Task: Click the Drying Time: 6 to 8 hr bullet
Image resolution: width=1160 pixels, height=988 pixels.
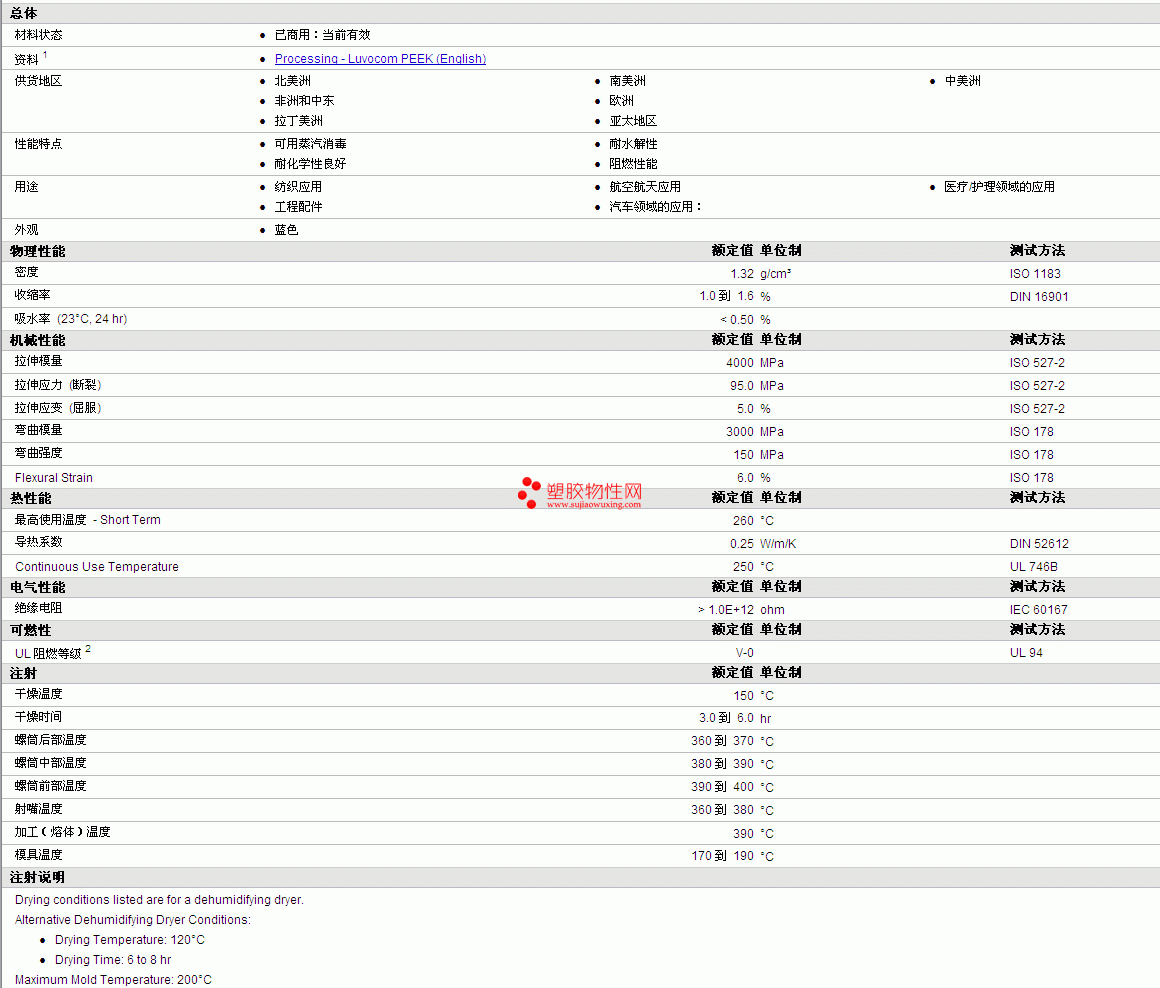Action: pos(113,960)
